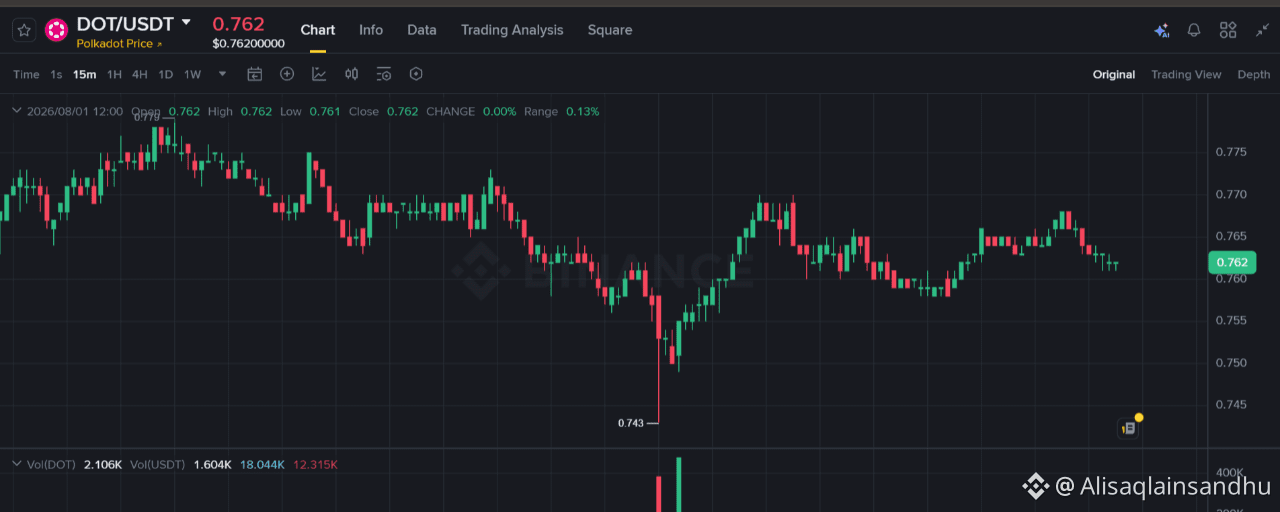Open the go-to-date calendar icon
1280x512 pixels.
[254, 74]
